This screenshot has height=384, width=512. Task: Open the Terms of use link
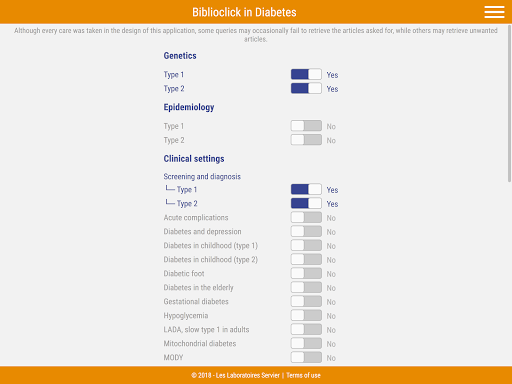pos(303,375)
